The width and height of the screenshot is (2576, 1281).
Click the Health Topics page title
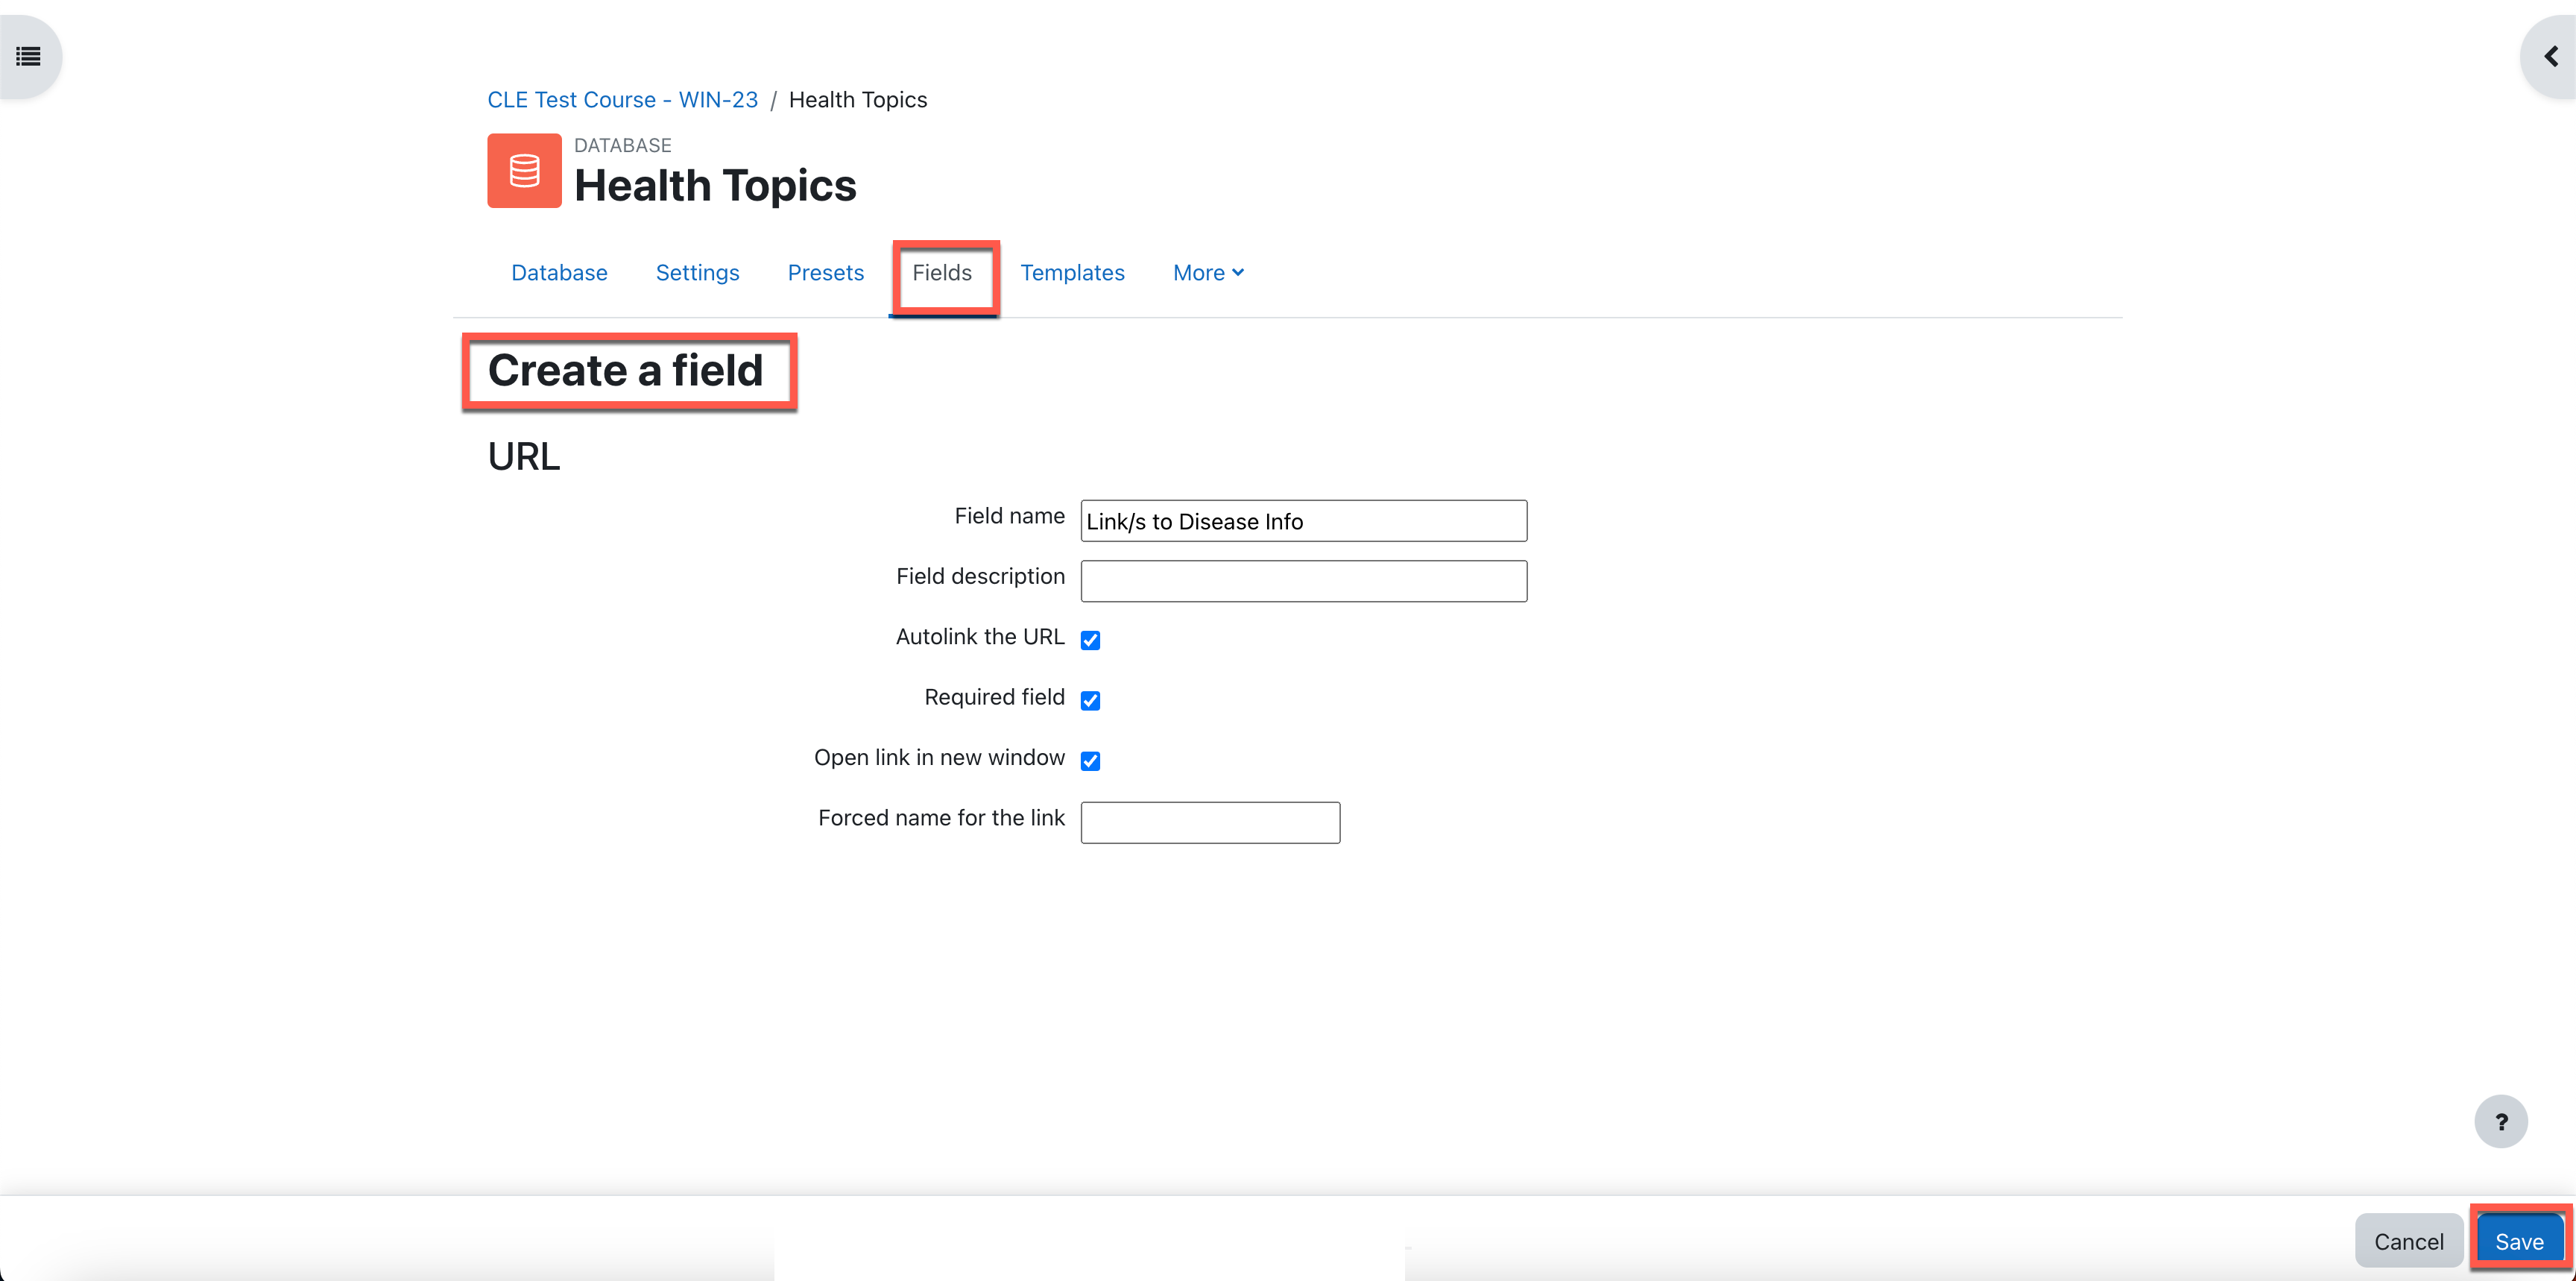[715, 186]
